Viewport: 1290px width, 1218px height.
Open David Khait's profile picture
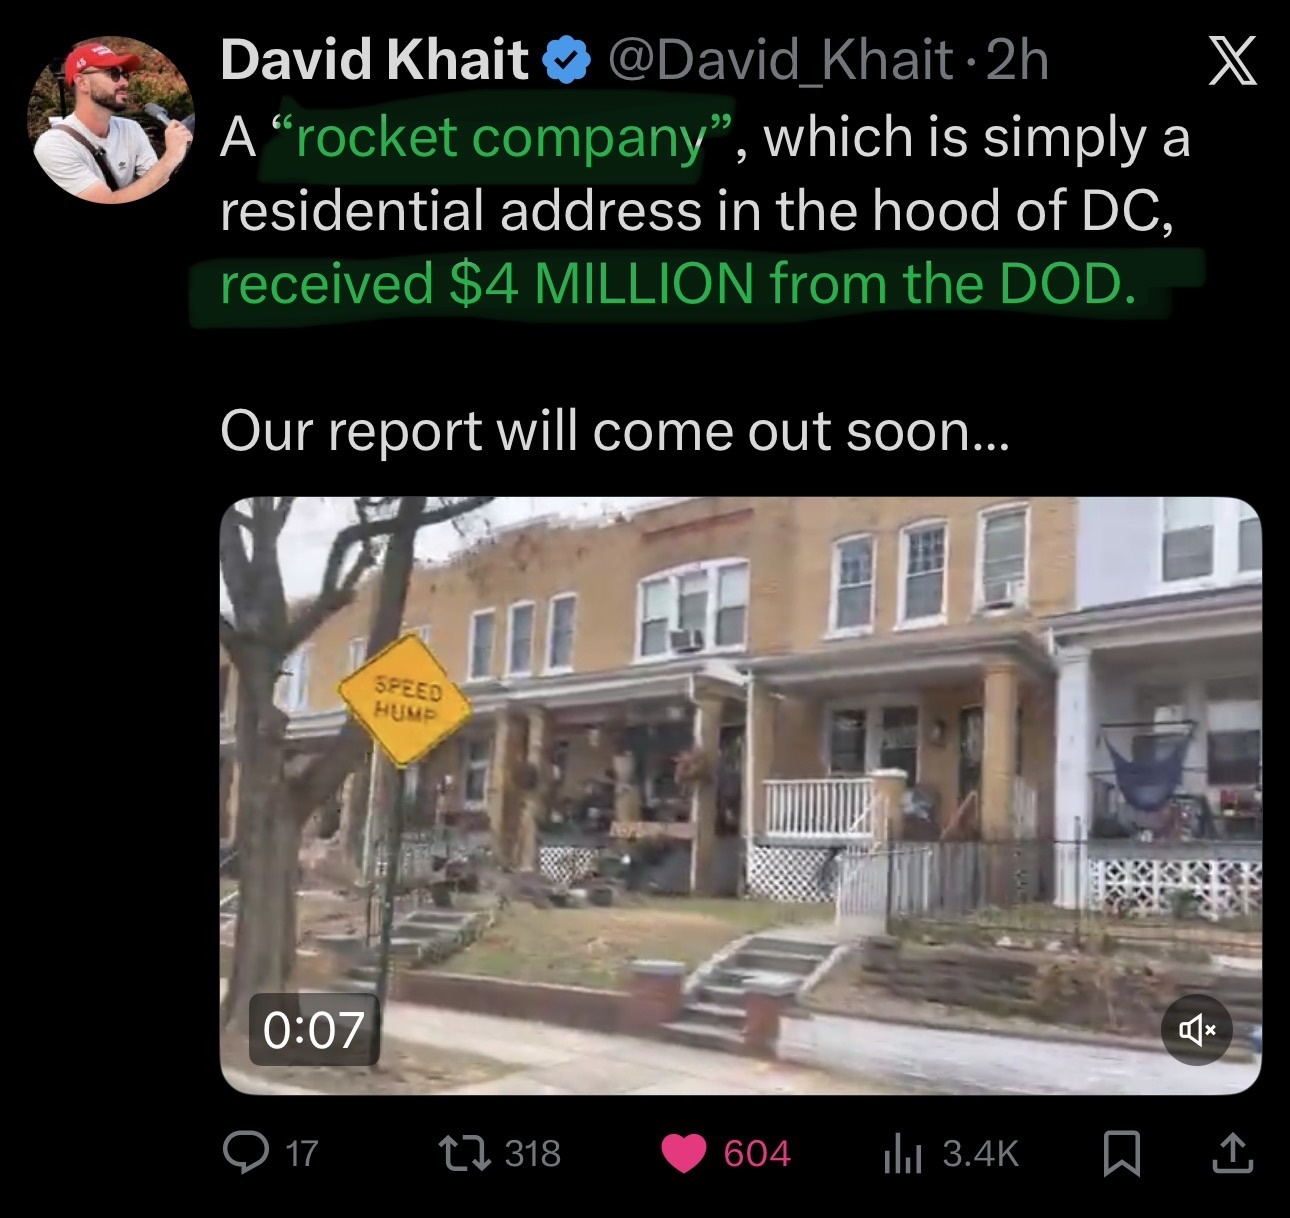[x=110, y=120]
